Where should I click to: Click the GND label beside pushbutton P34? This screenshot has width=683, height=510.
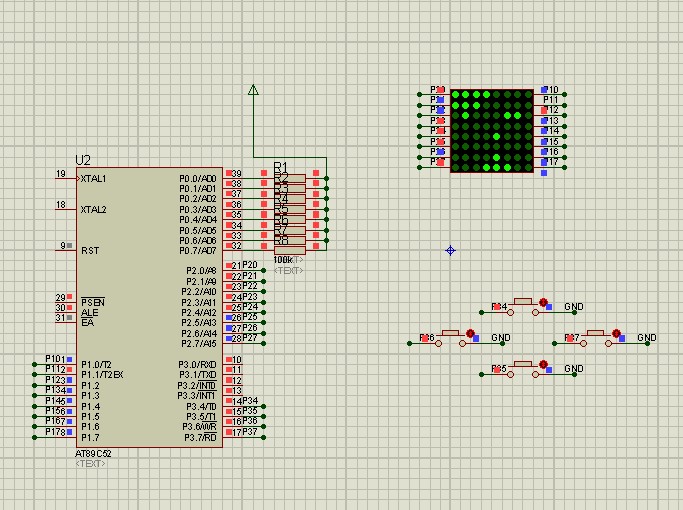click(574, 307)
